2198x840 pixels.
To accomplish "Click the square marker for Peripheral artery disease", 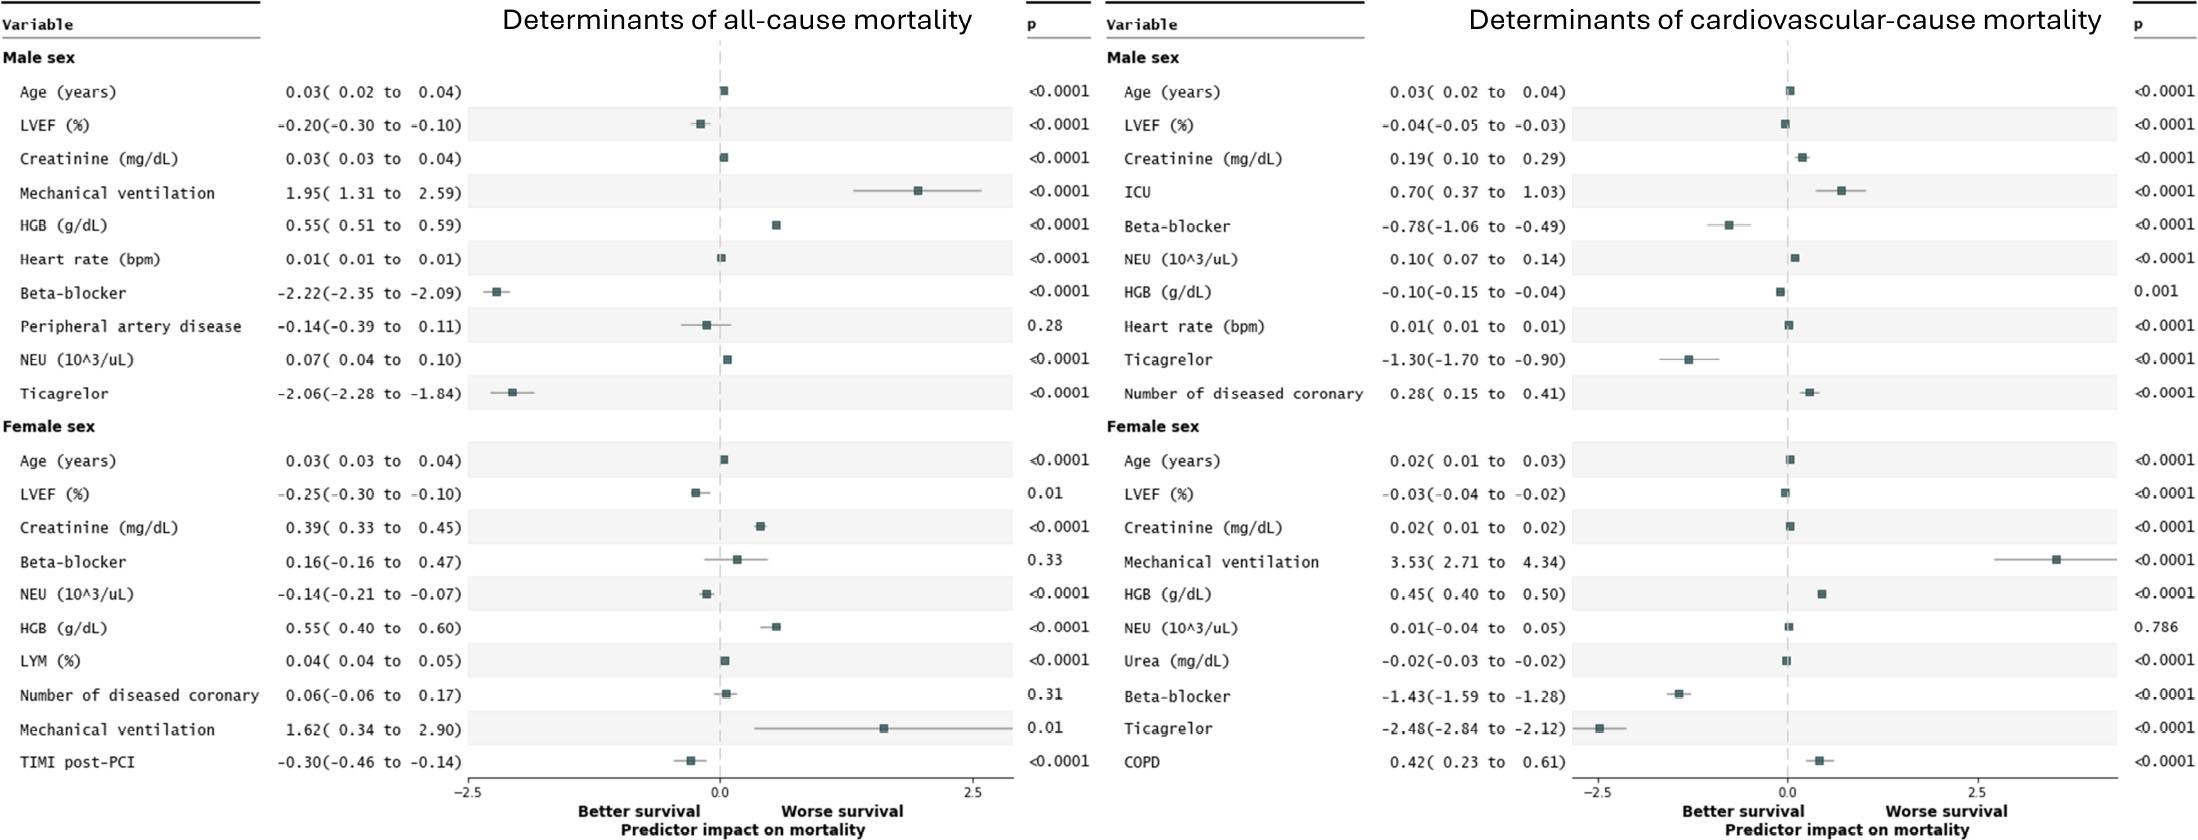I will coord(707,325).
